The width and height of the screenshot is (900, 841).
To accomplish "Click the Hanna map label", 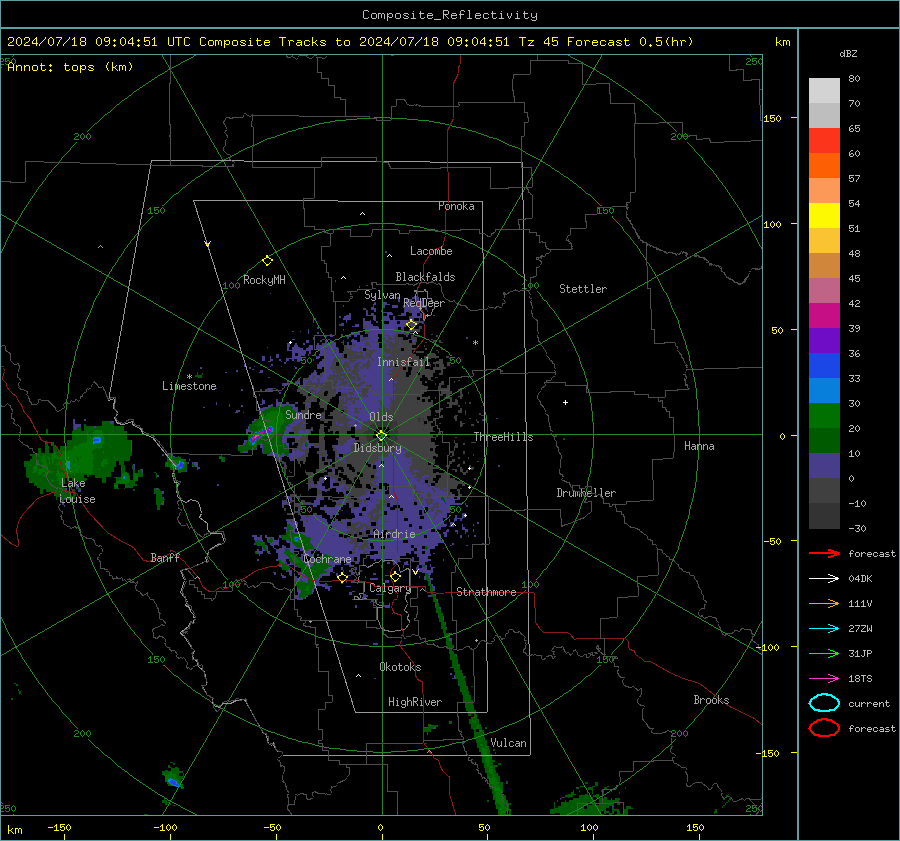I will pos(699,446).
